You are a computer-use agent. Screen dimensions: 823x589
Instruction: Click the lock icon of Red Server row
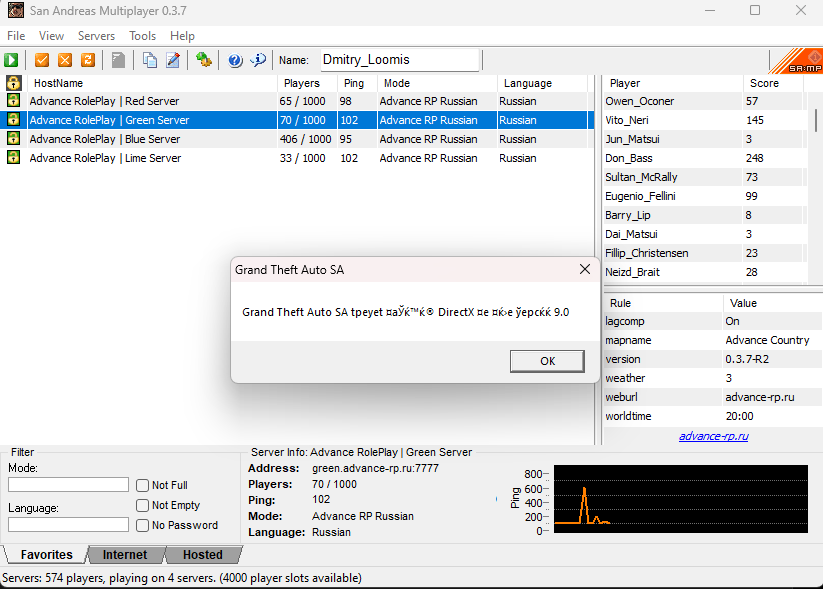(x=13, y=100)
